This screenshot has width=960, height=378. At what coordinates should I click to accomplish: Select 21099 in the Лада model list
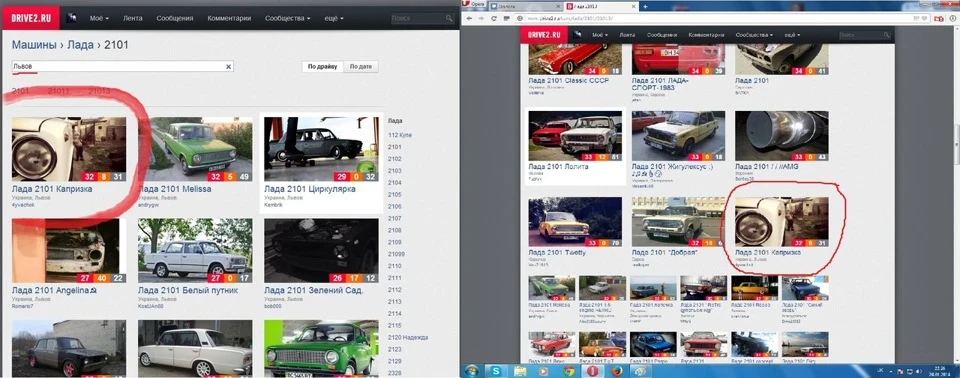pyautogui.click(x=396, y=254)
